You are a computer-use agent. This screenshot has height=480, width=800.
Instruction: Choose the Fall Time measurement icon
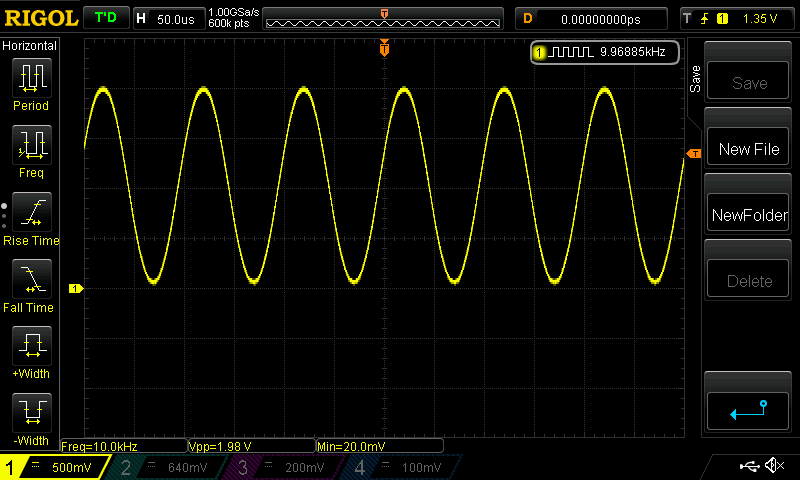point(31,279)
